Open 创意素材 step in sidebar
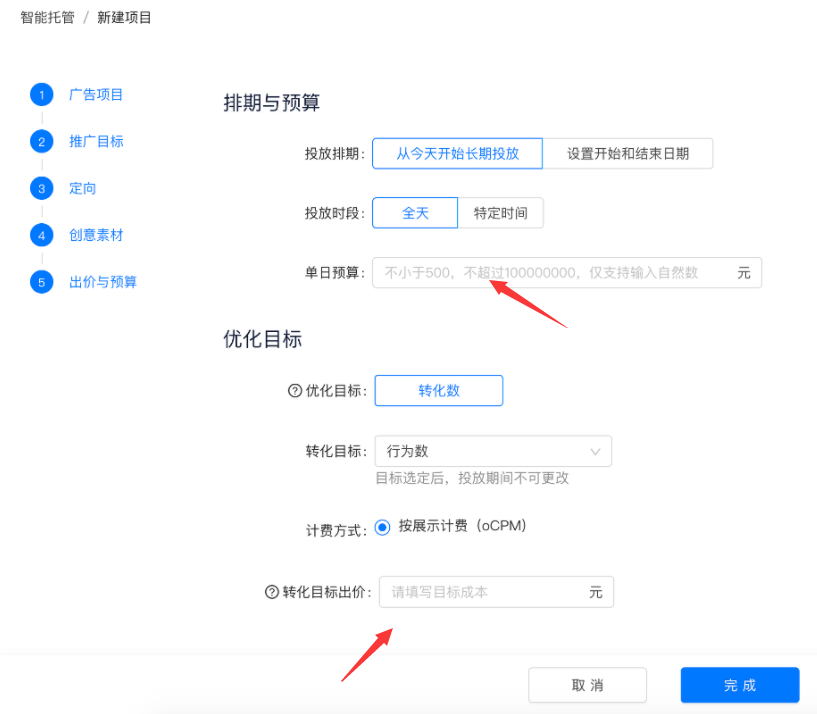Image resolution: width=817 pixels, height=714 pixels. coord(96,236)
